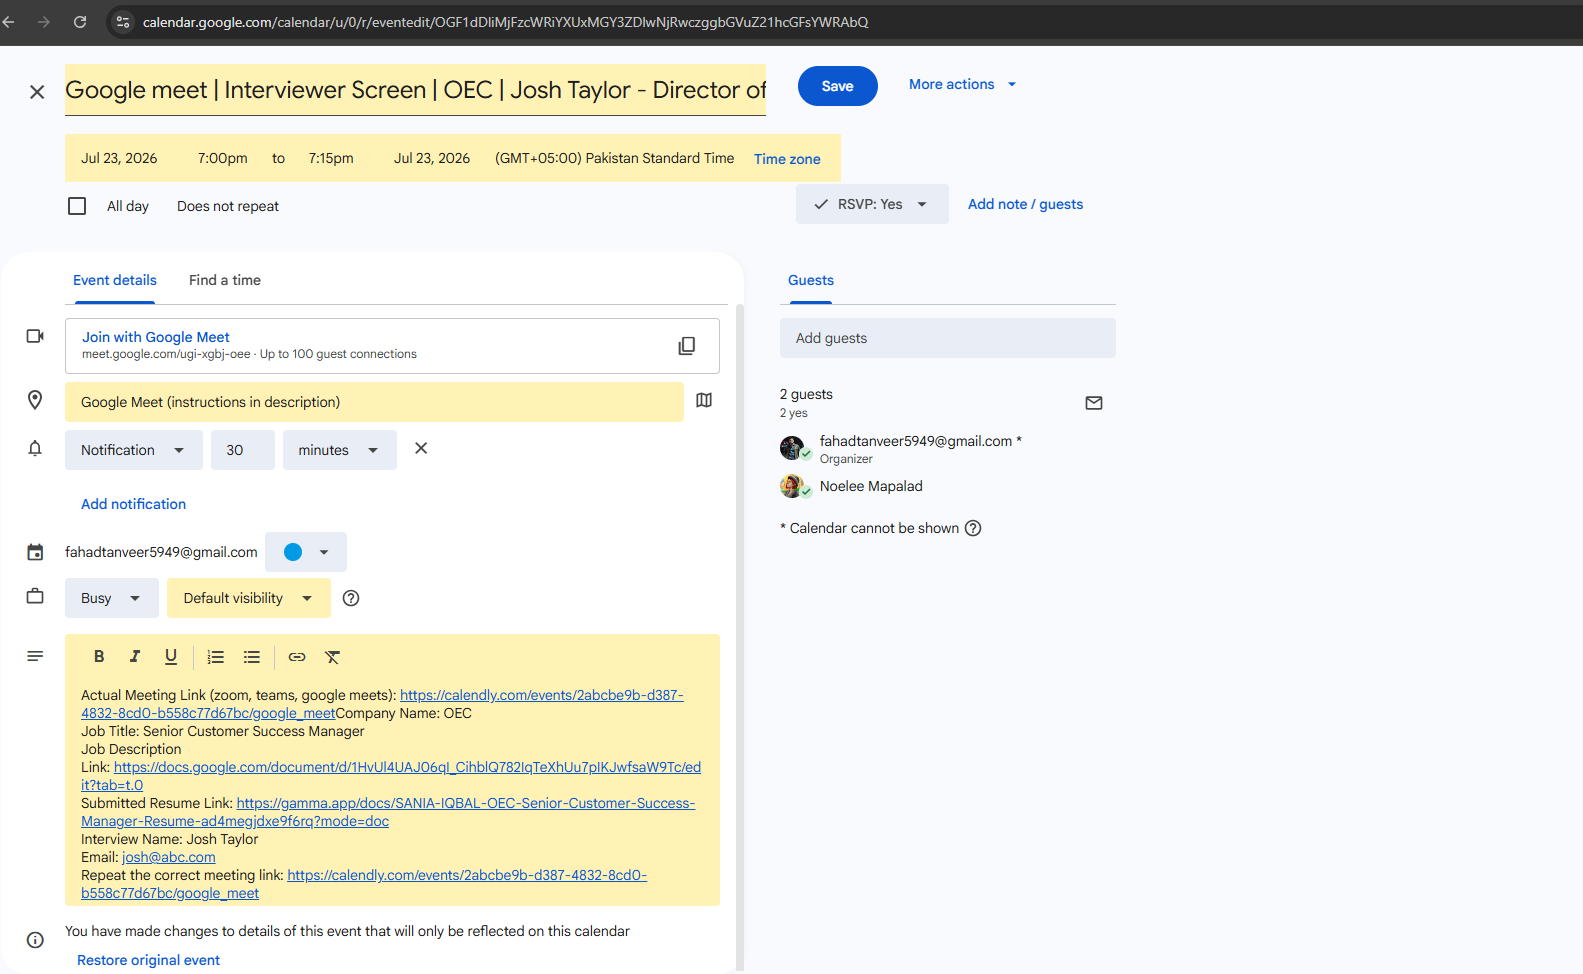Toggle underline formatting in the description
The width and height of the screenshot is (1583, 974).
click(171, 657)
